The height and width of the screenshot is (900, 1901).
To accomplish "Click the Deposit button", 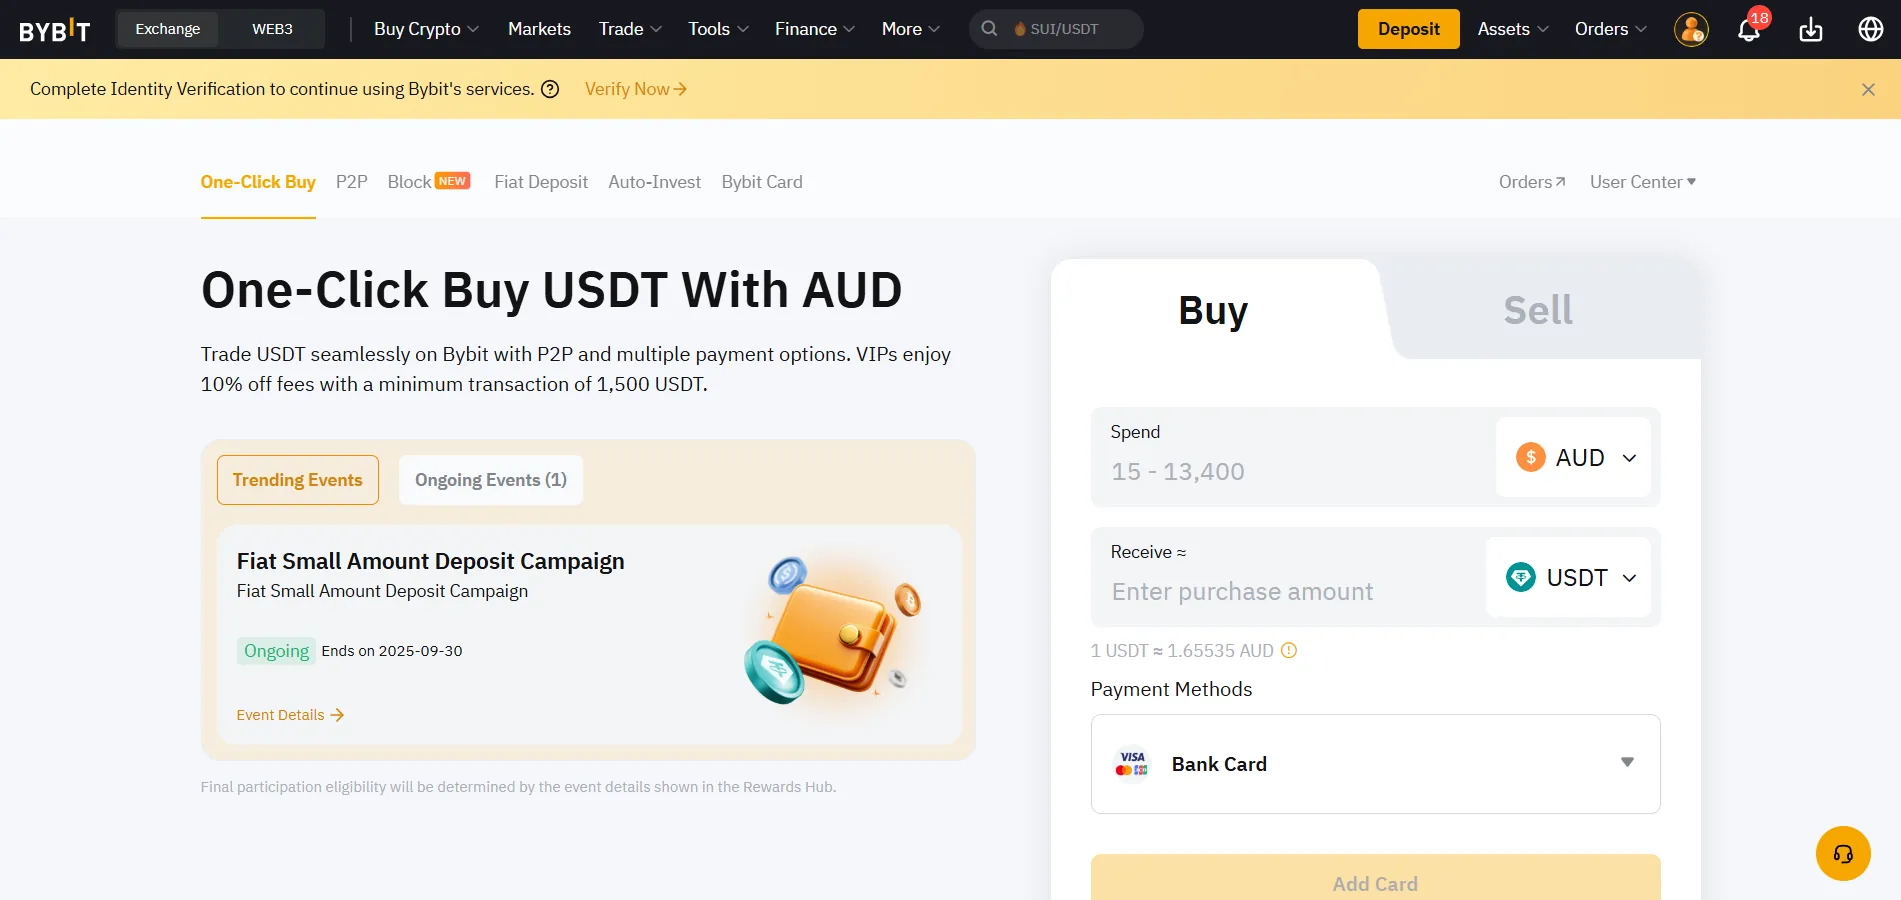I will point(1408,29).
